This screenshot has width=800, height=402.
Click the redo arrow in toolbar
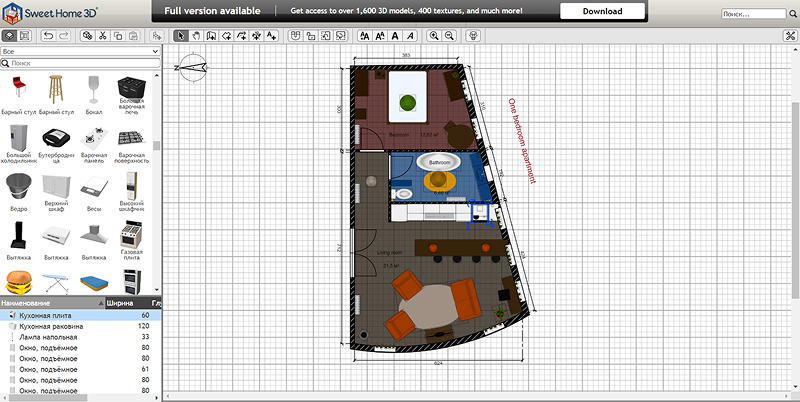pyautogui.click(x=64, y=35)
